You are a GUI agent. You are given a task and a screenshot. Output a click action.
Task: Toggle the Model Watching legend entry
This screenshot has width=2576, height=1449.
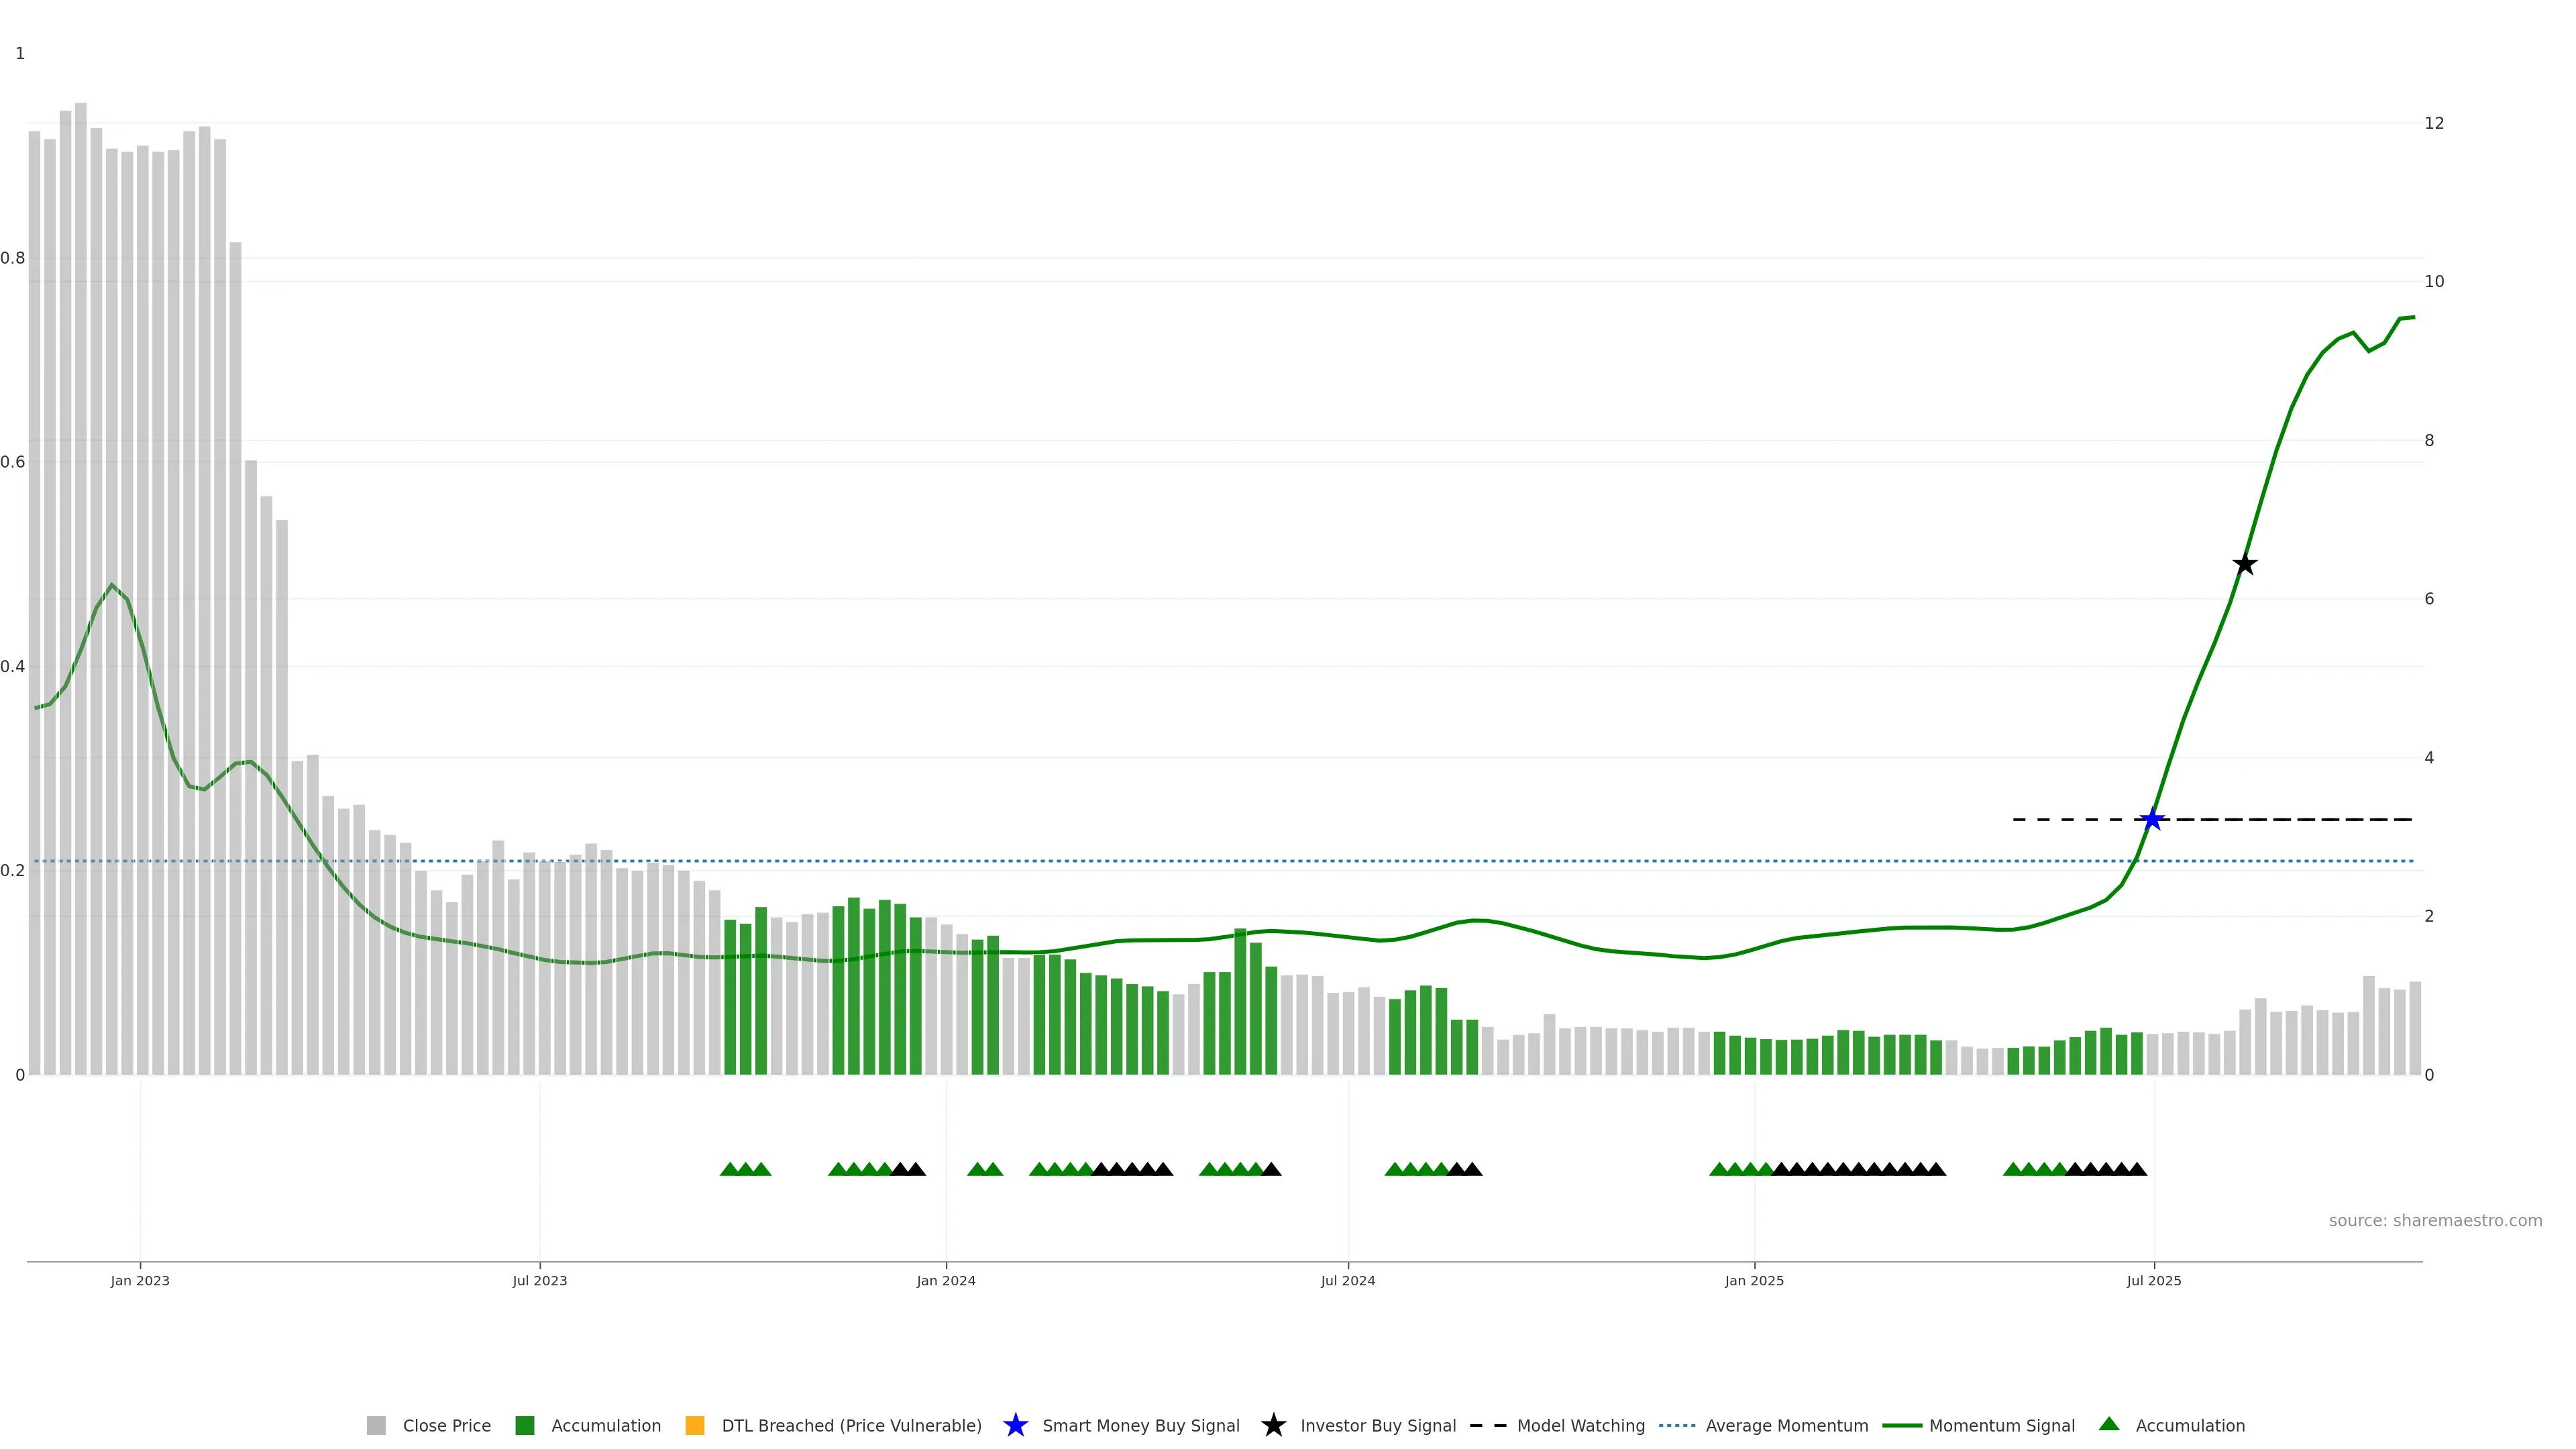1580,1426
